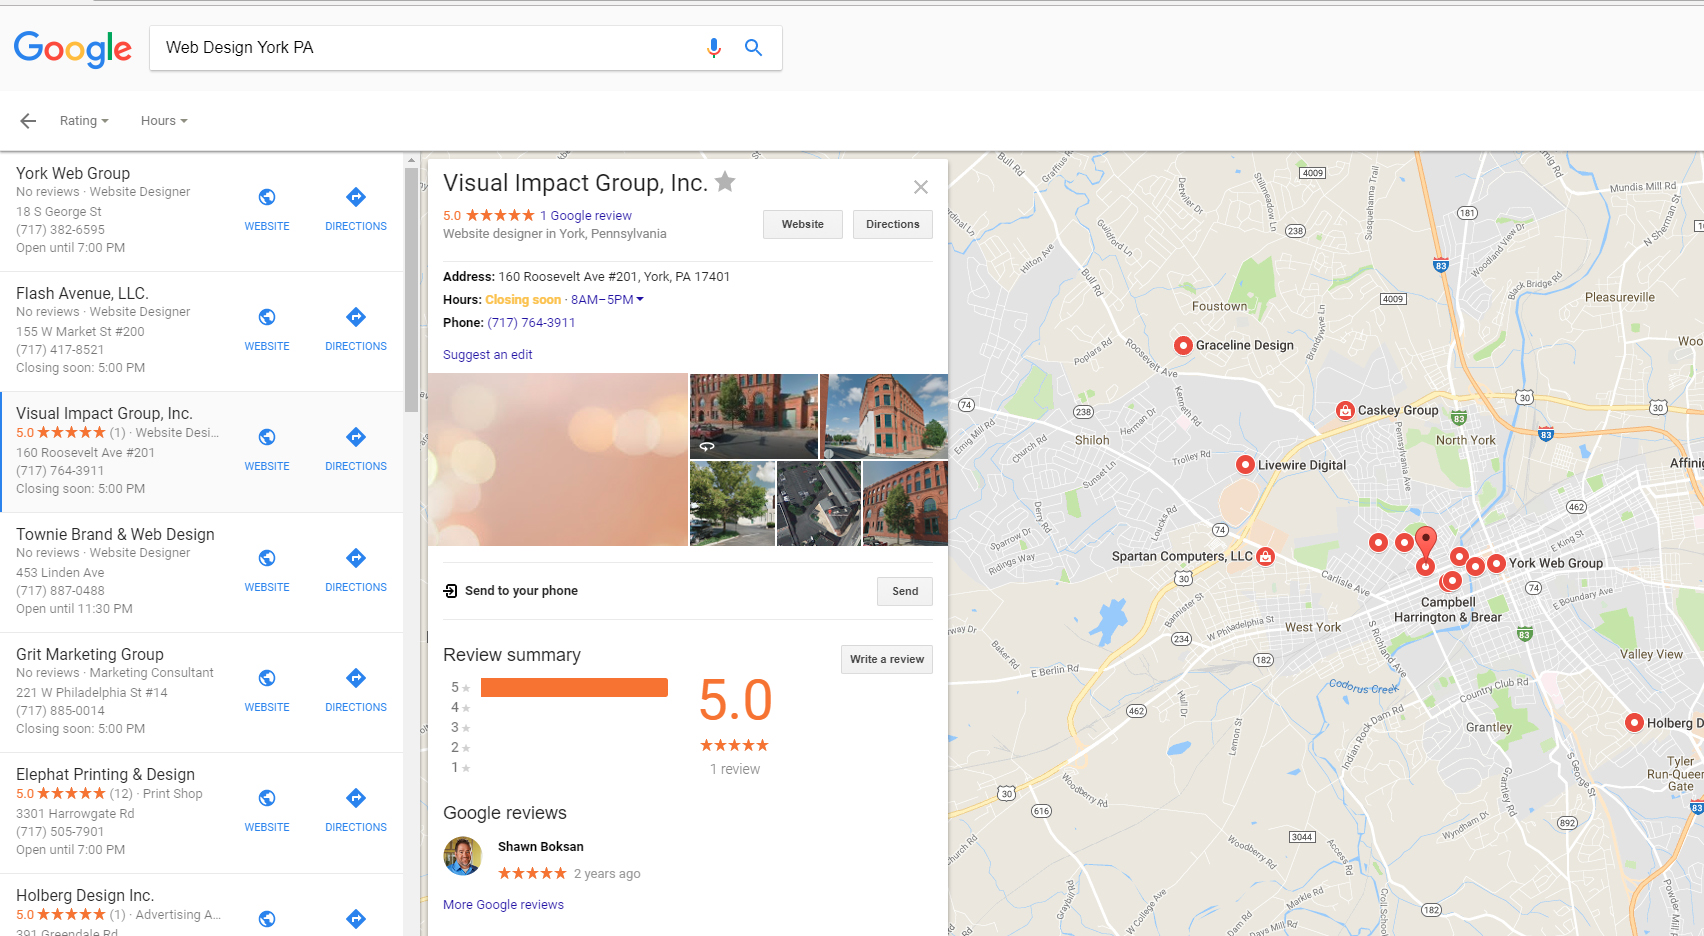Click the Directions button in details panel
The image size is (1704, 936).
click(893, 225)
